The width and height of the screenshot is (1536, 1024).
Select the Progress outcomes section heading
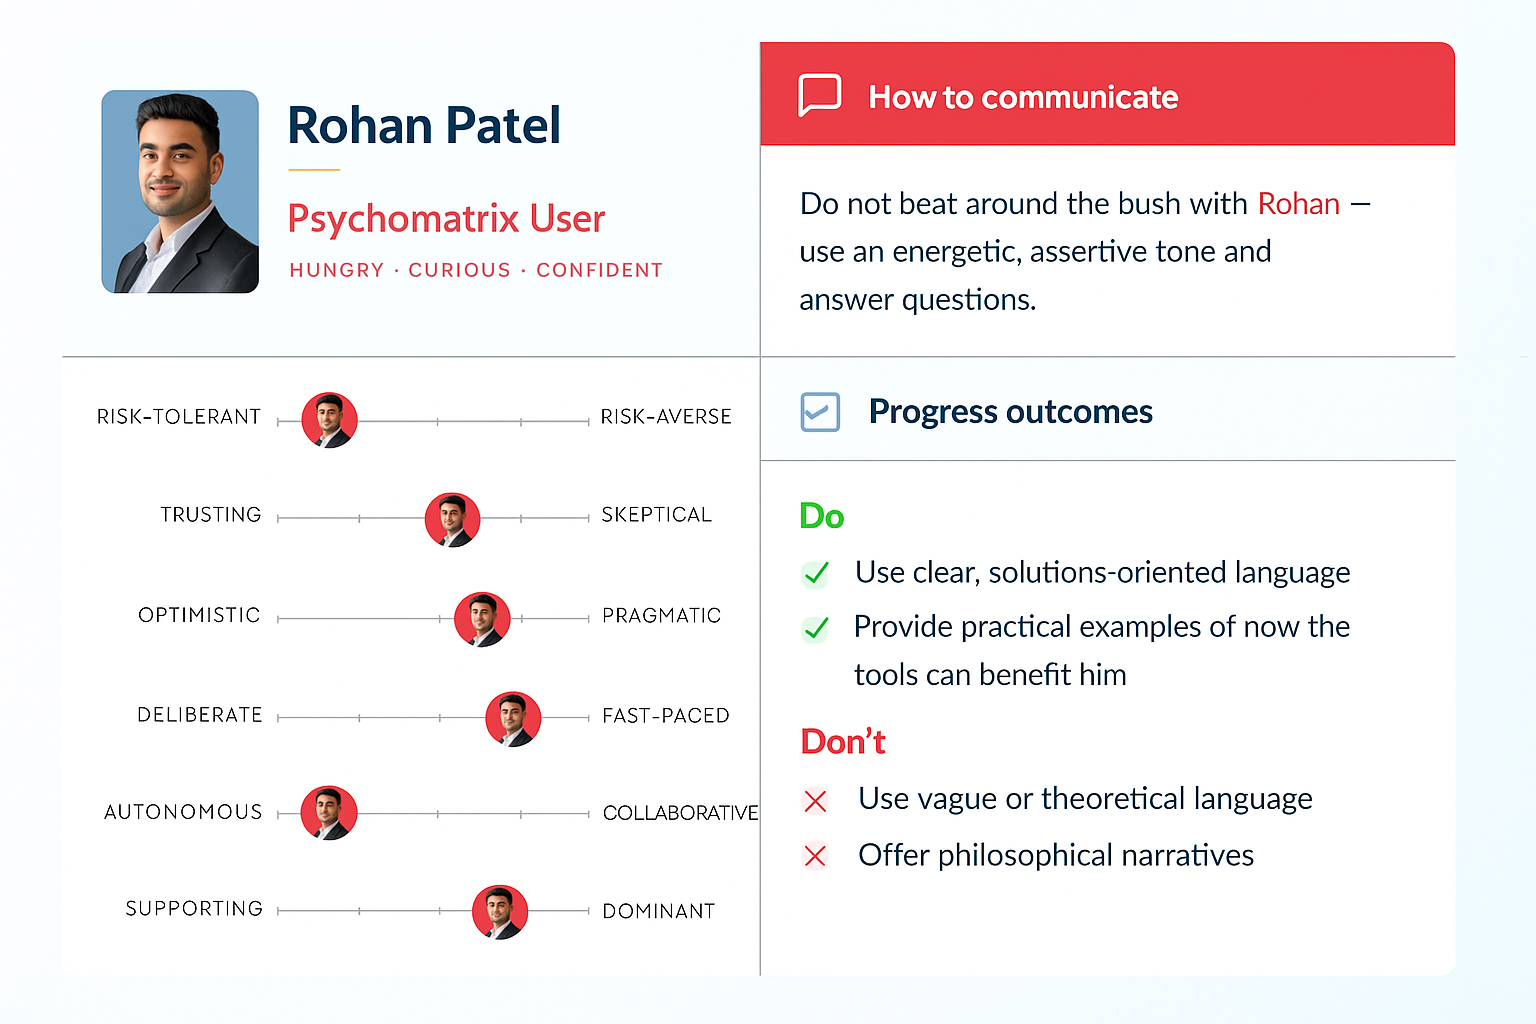(1010, 412)
